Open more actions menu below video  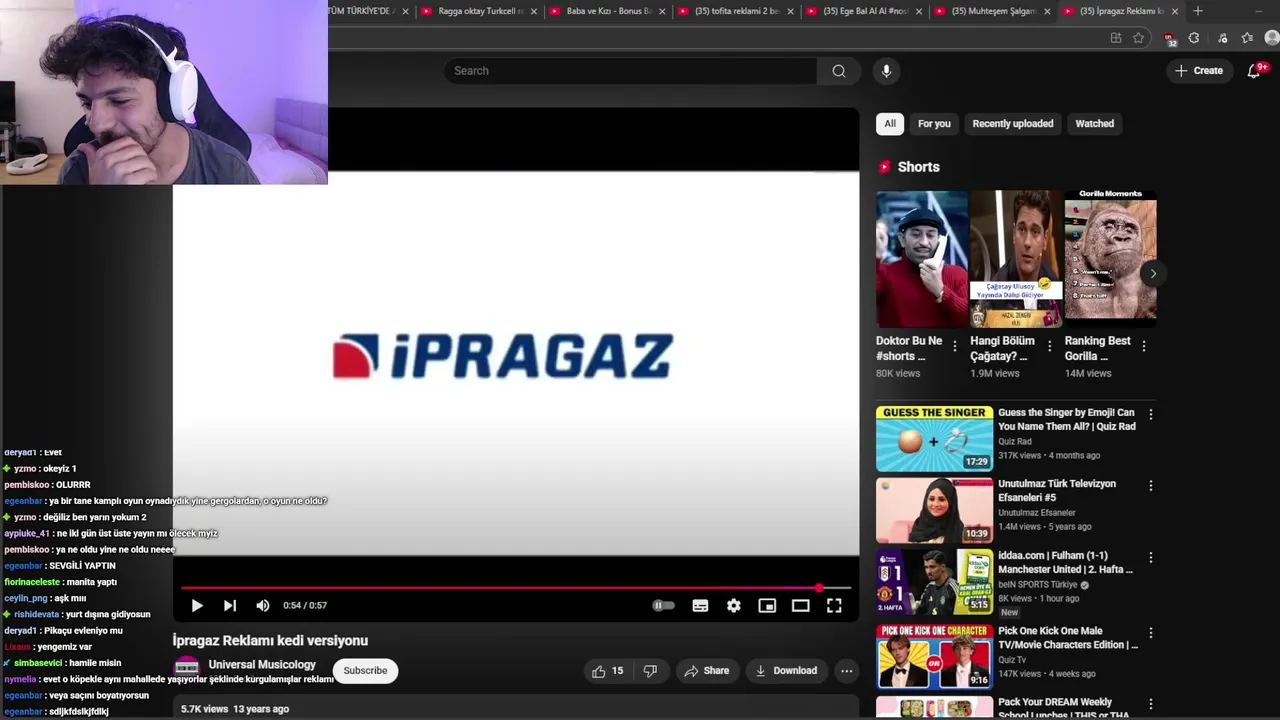[x=847, y=671]
